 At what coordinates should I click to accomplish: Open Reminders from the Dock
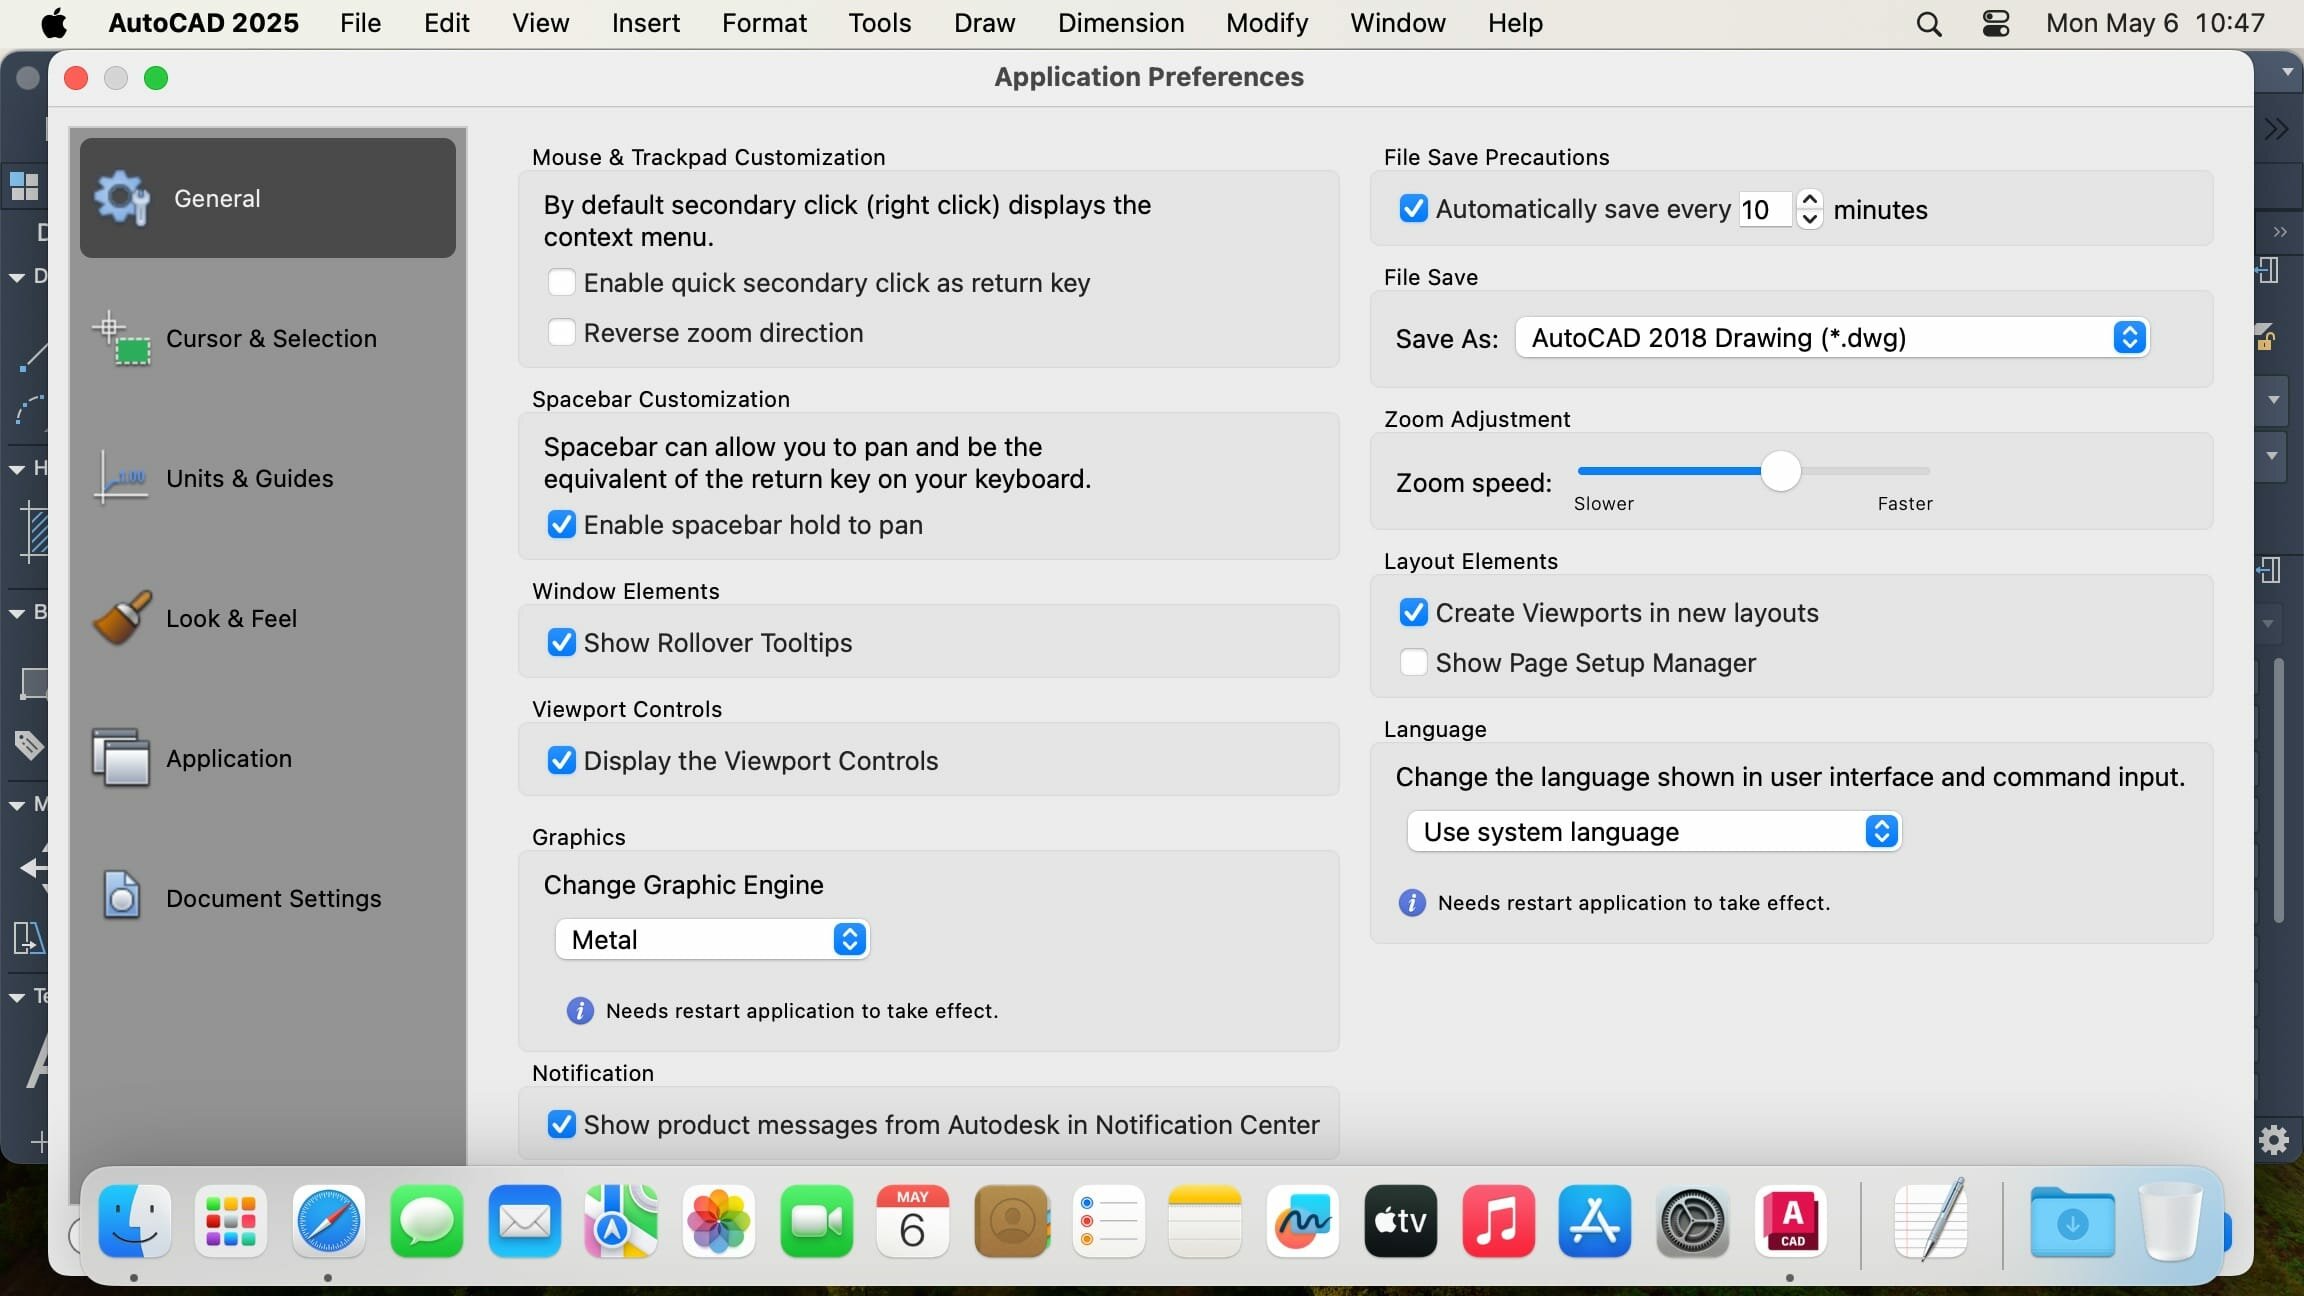pyautogui.click(x=1108, y=1221)
